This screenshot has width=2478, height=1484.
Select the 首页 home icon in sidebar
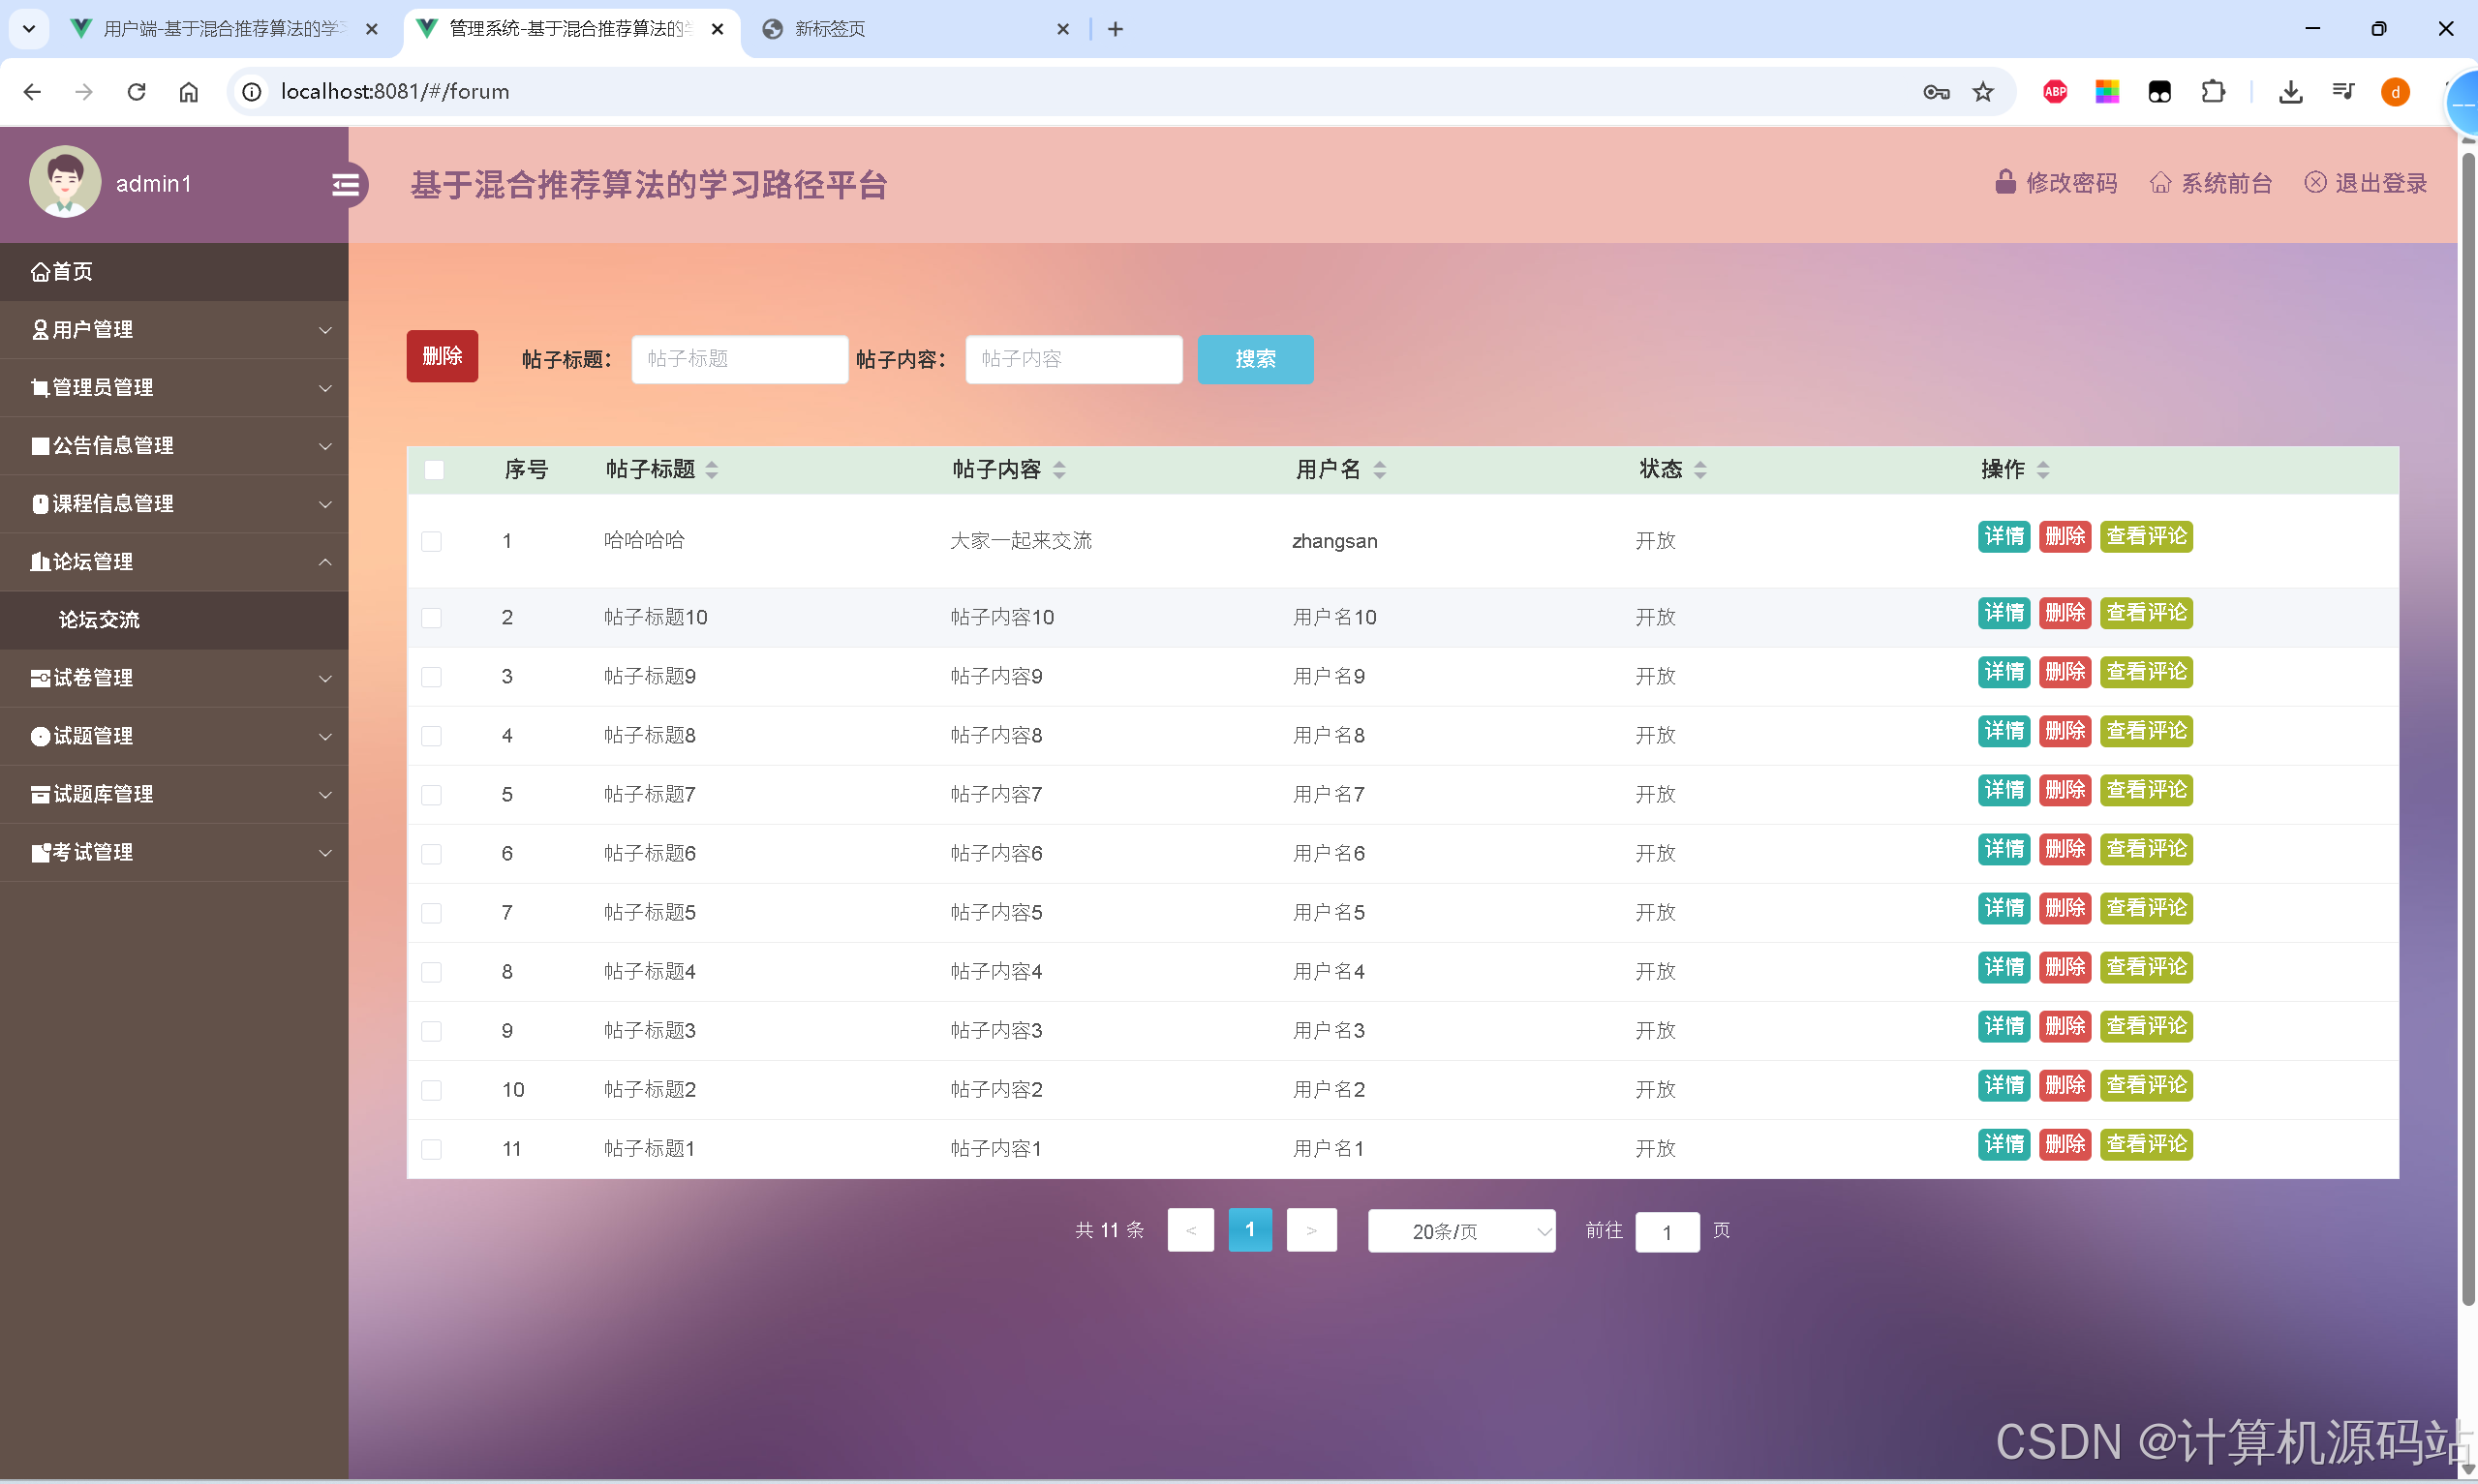point(39,271)
